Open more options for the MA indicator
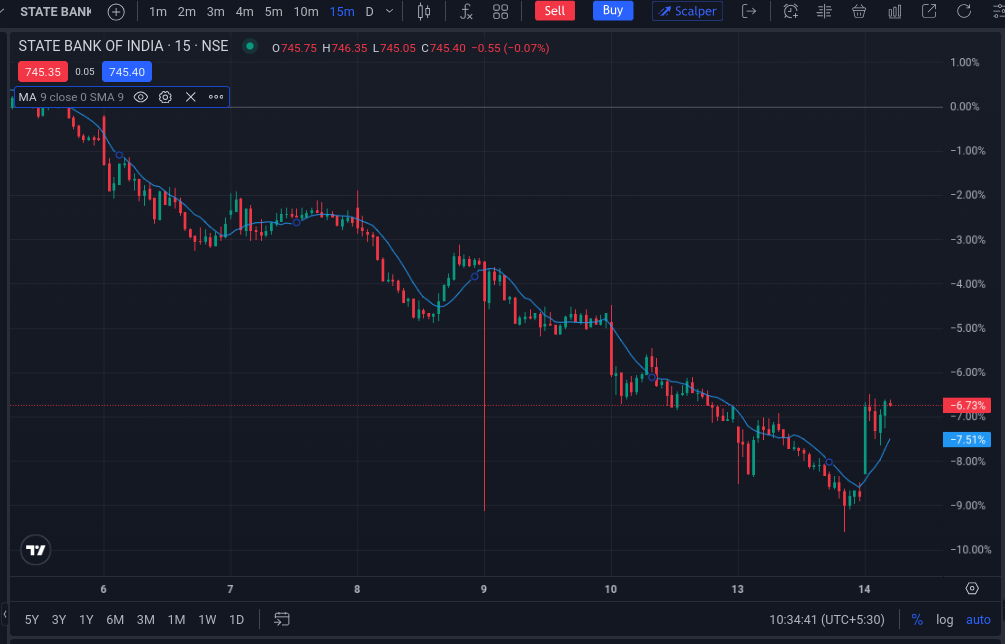The image size is (1005, 644). tap(216, 97)
